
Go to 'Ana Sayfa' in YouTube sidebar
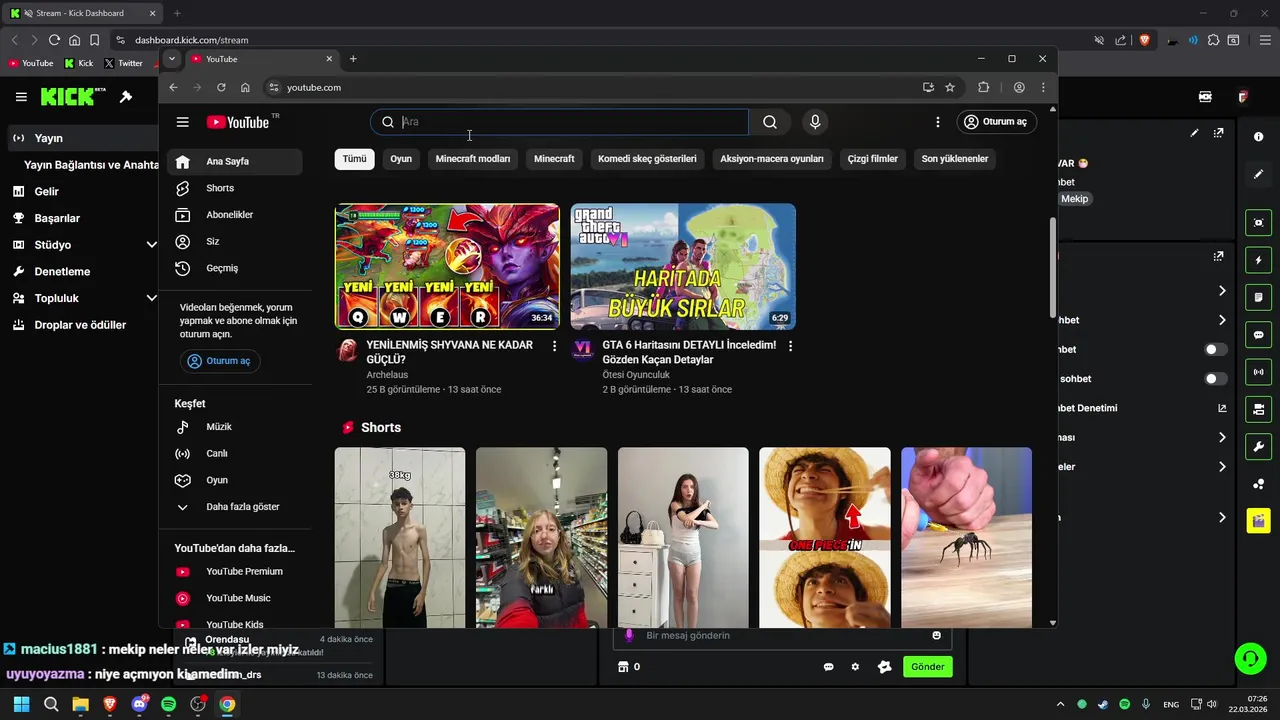click(235, 161)
